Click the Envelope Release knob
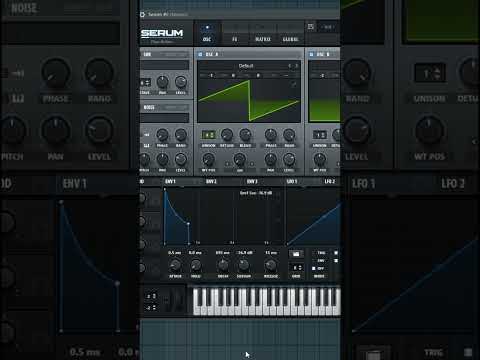 click(x=270, y=265)
